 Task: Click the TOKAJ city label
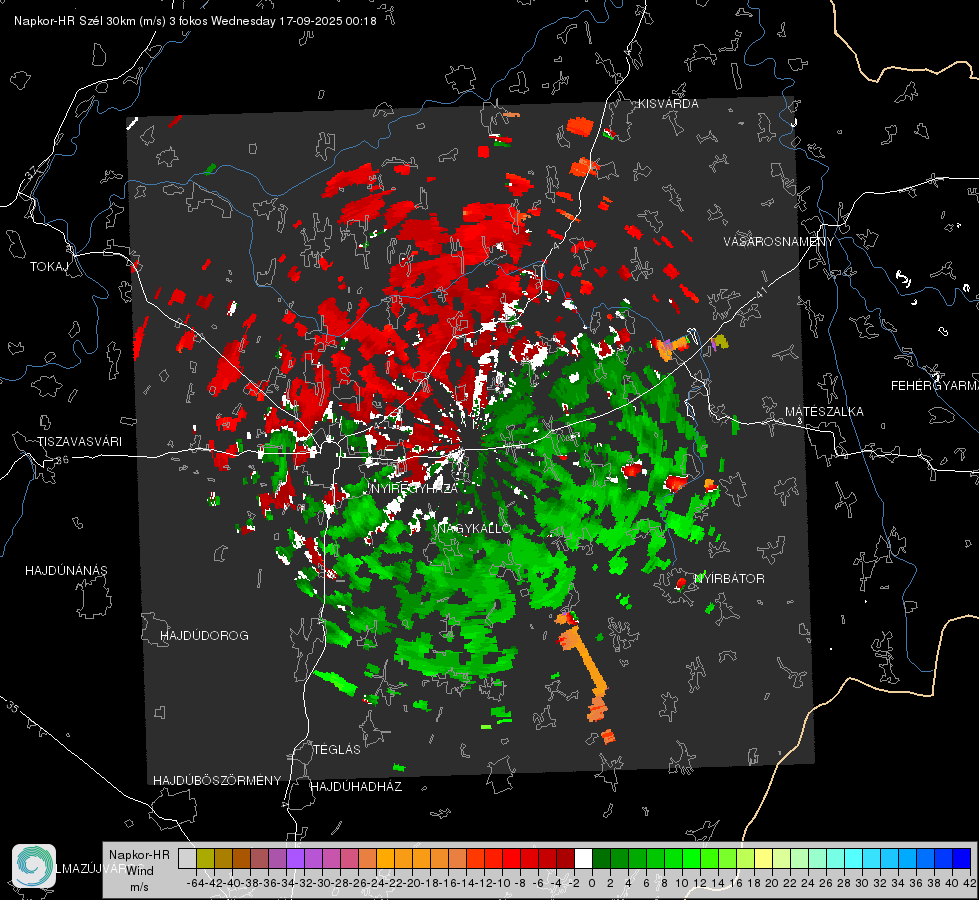(49, 267)
